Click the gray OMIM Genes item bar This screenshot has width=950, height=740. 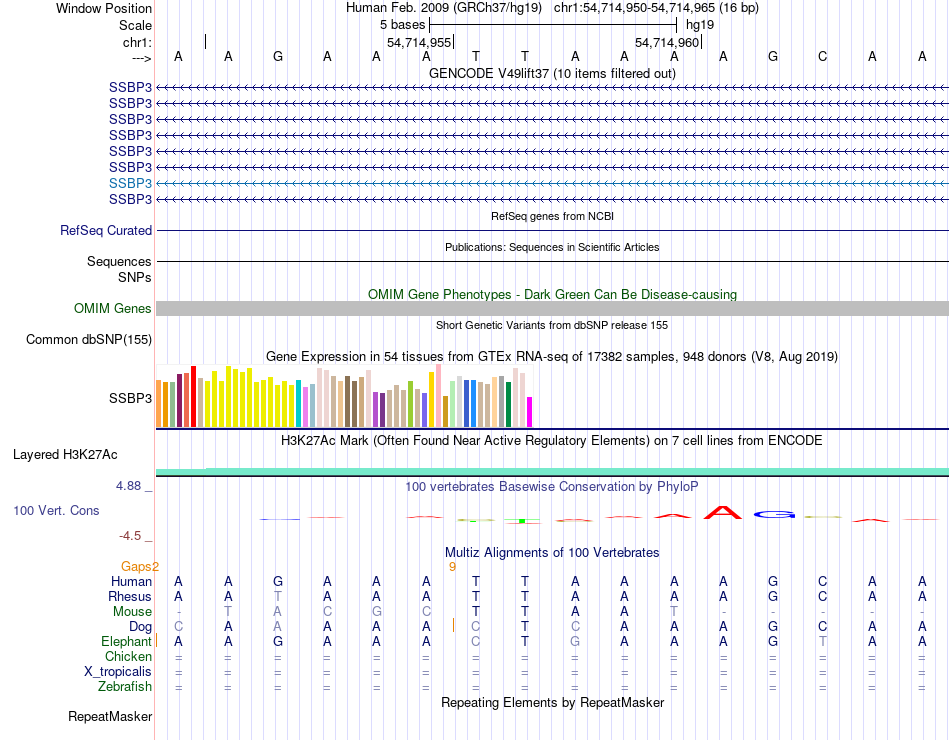tap(552, 308)
